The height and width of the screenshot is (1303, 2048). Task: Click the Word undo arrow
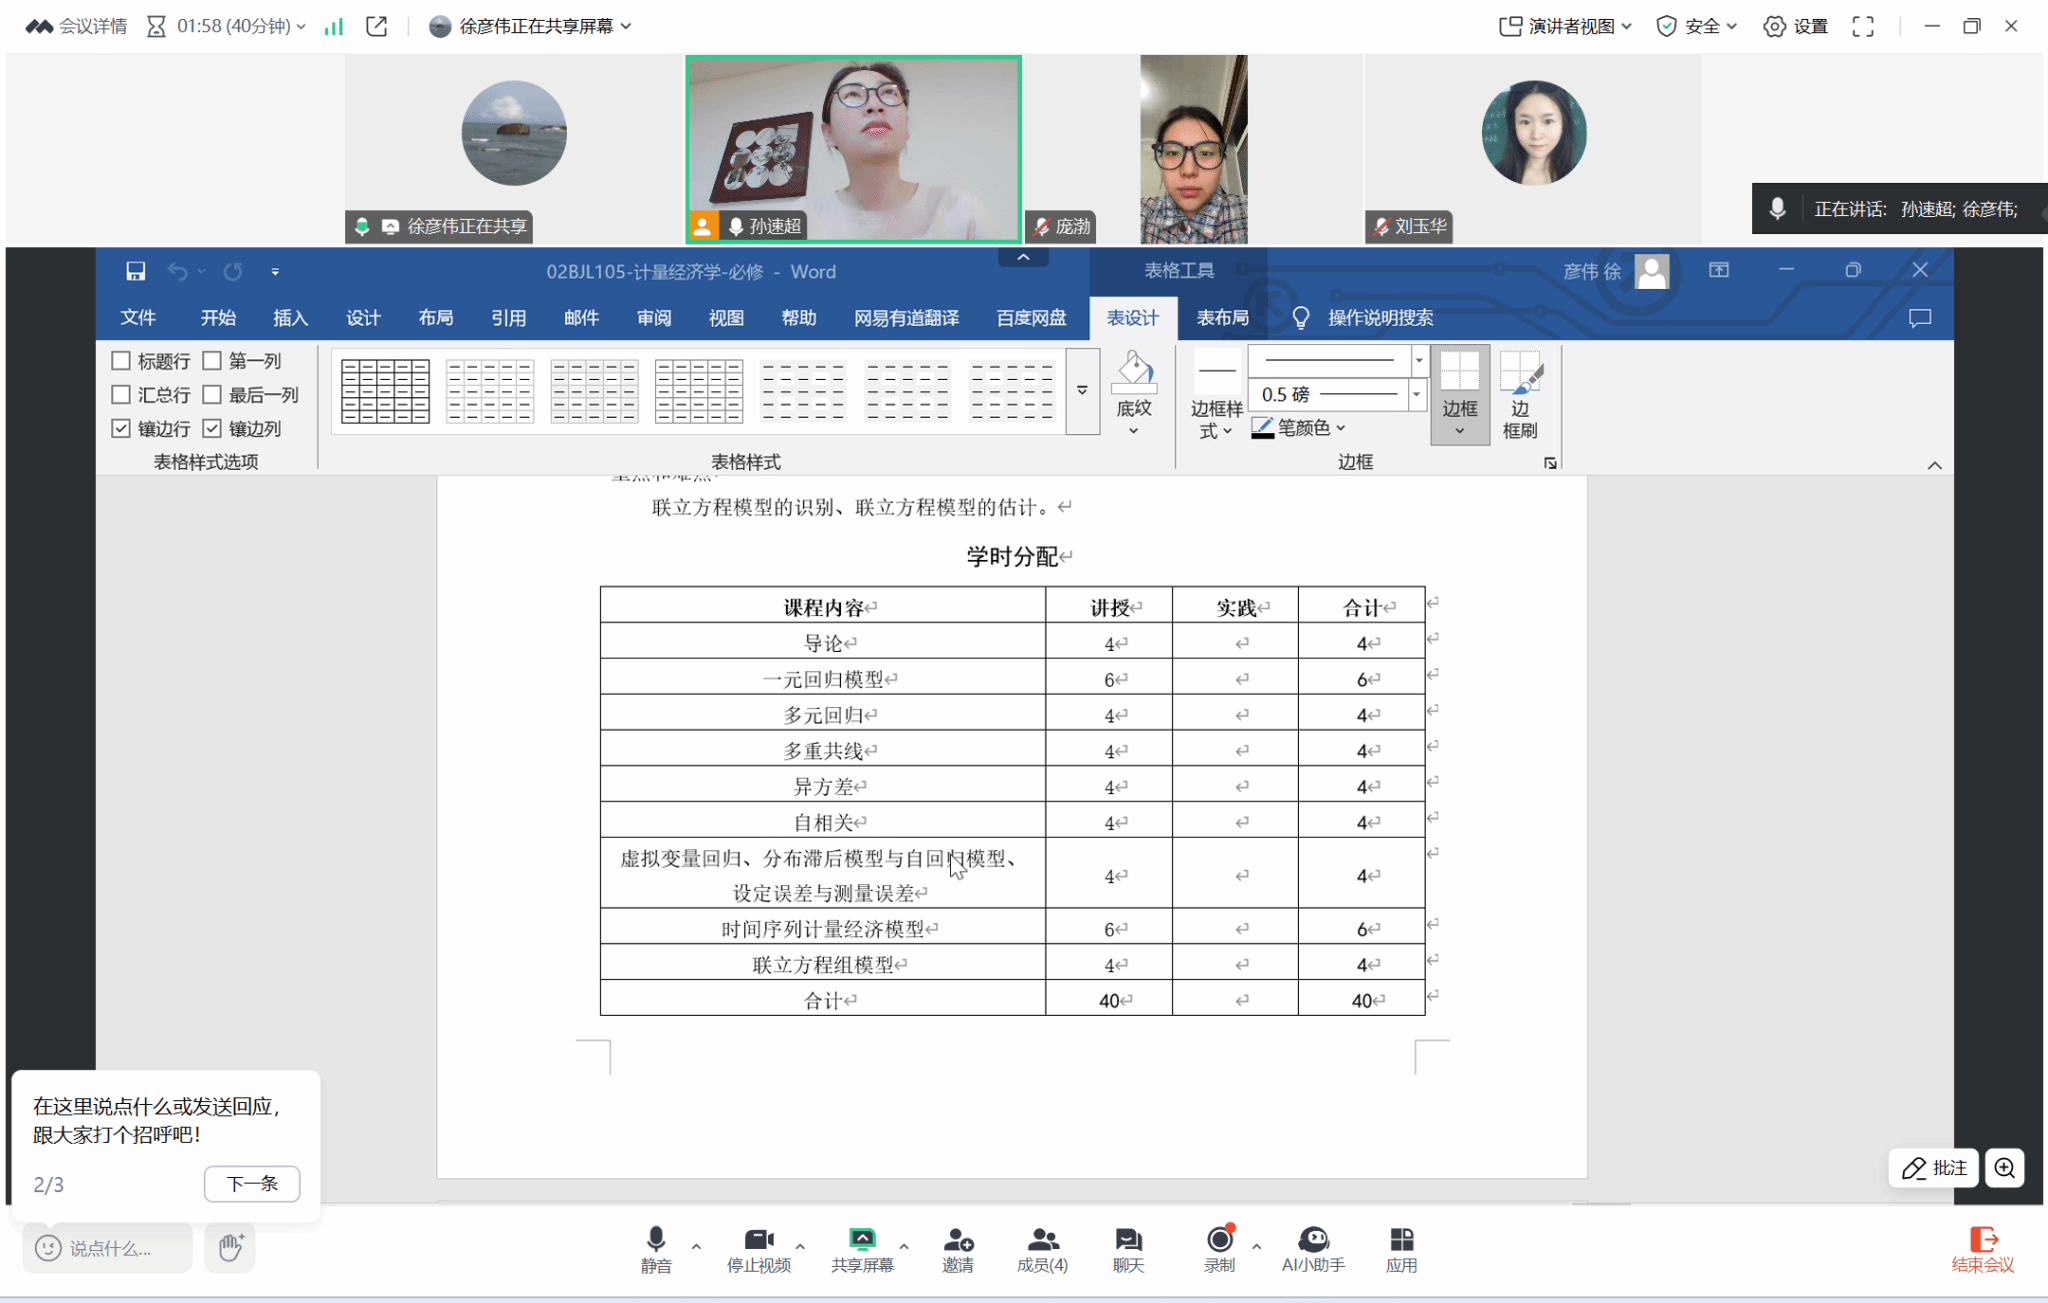tap(177, 271)
